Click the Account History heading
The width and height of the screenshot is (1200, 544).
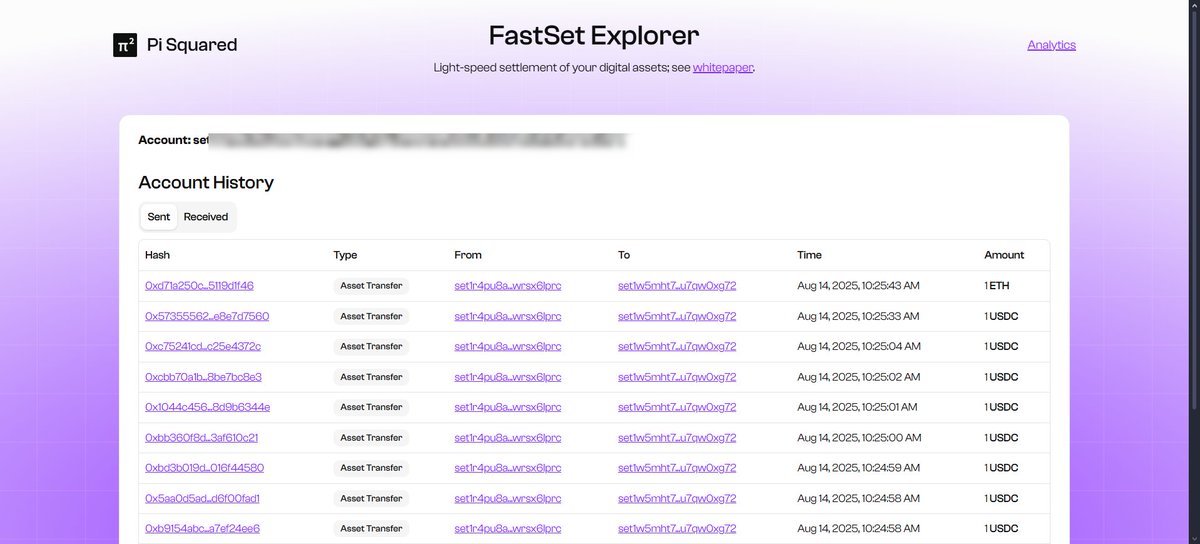(x=206, y=182)
